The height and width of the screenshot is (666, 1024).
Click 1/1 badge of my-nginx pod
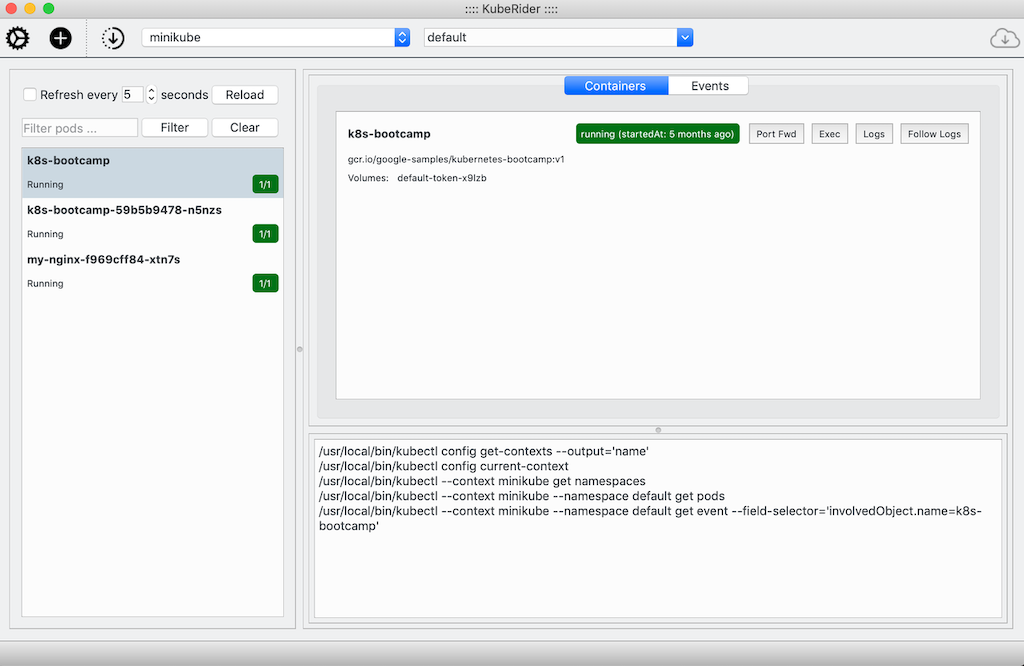pyautogui.click(x=265, y=283)
